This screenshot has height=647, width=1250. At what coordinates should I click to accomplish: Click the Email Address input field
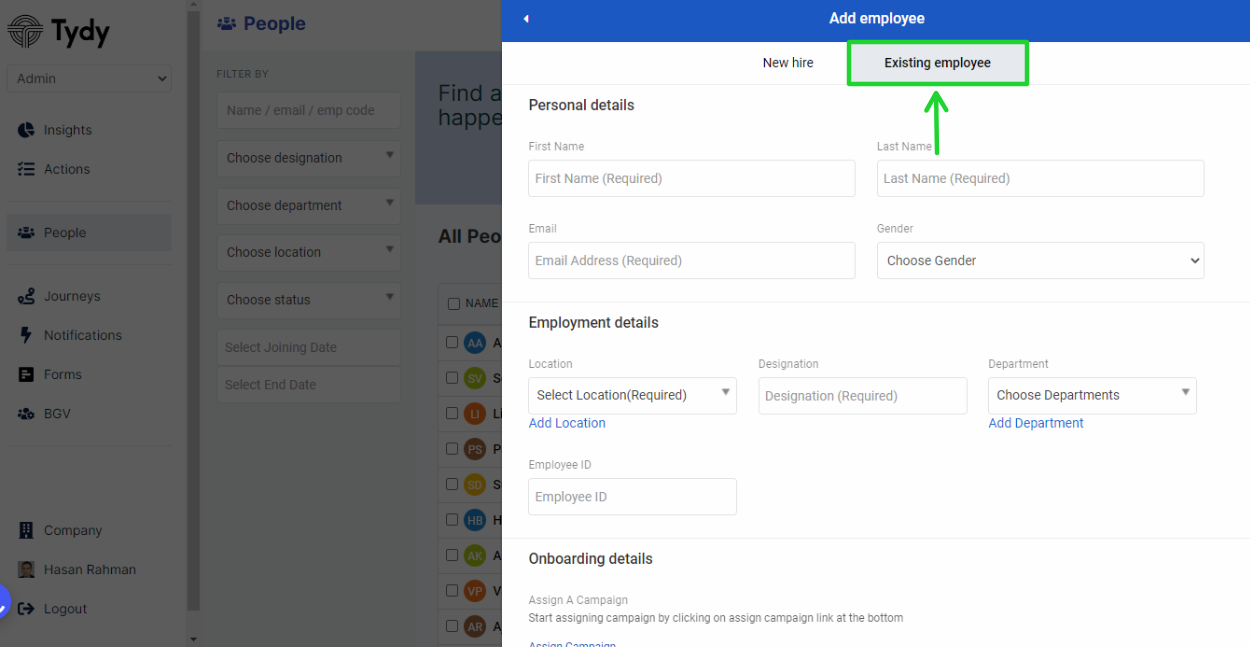(692, 260)
